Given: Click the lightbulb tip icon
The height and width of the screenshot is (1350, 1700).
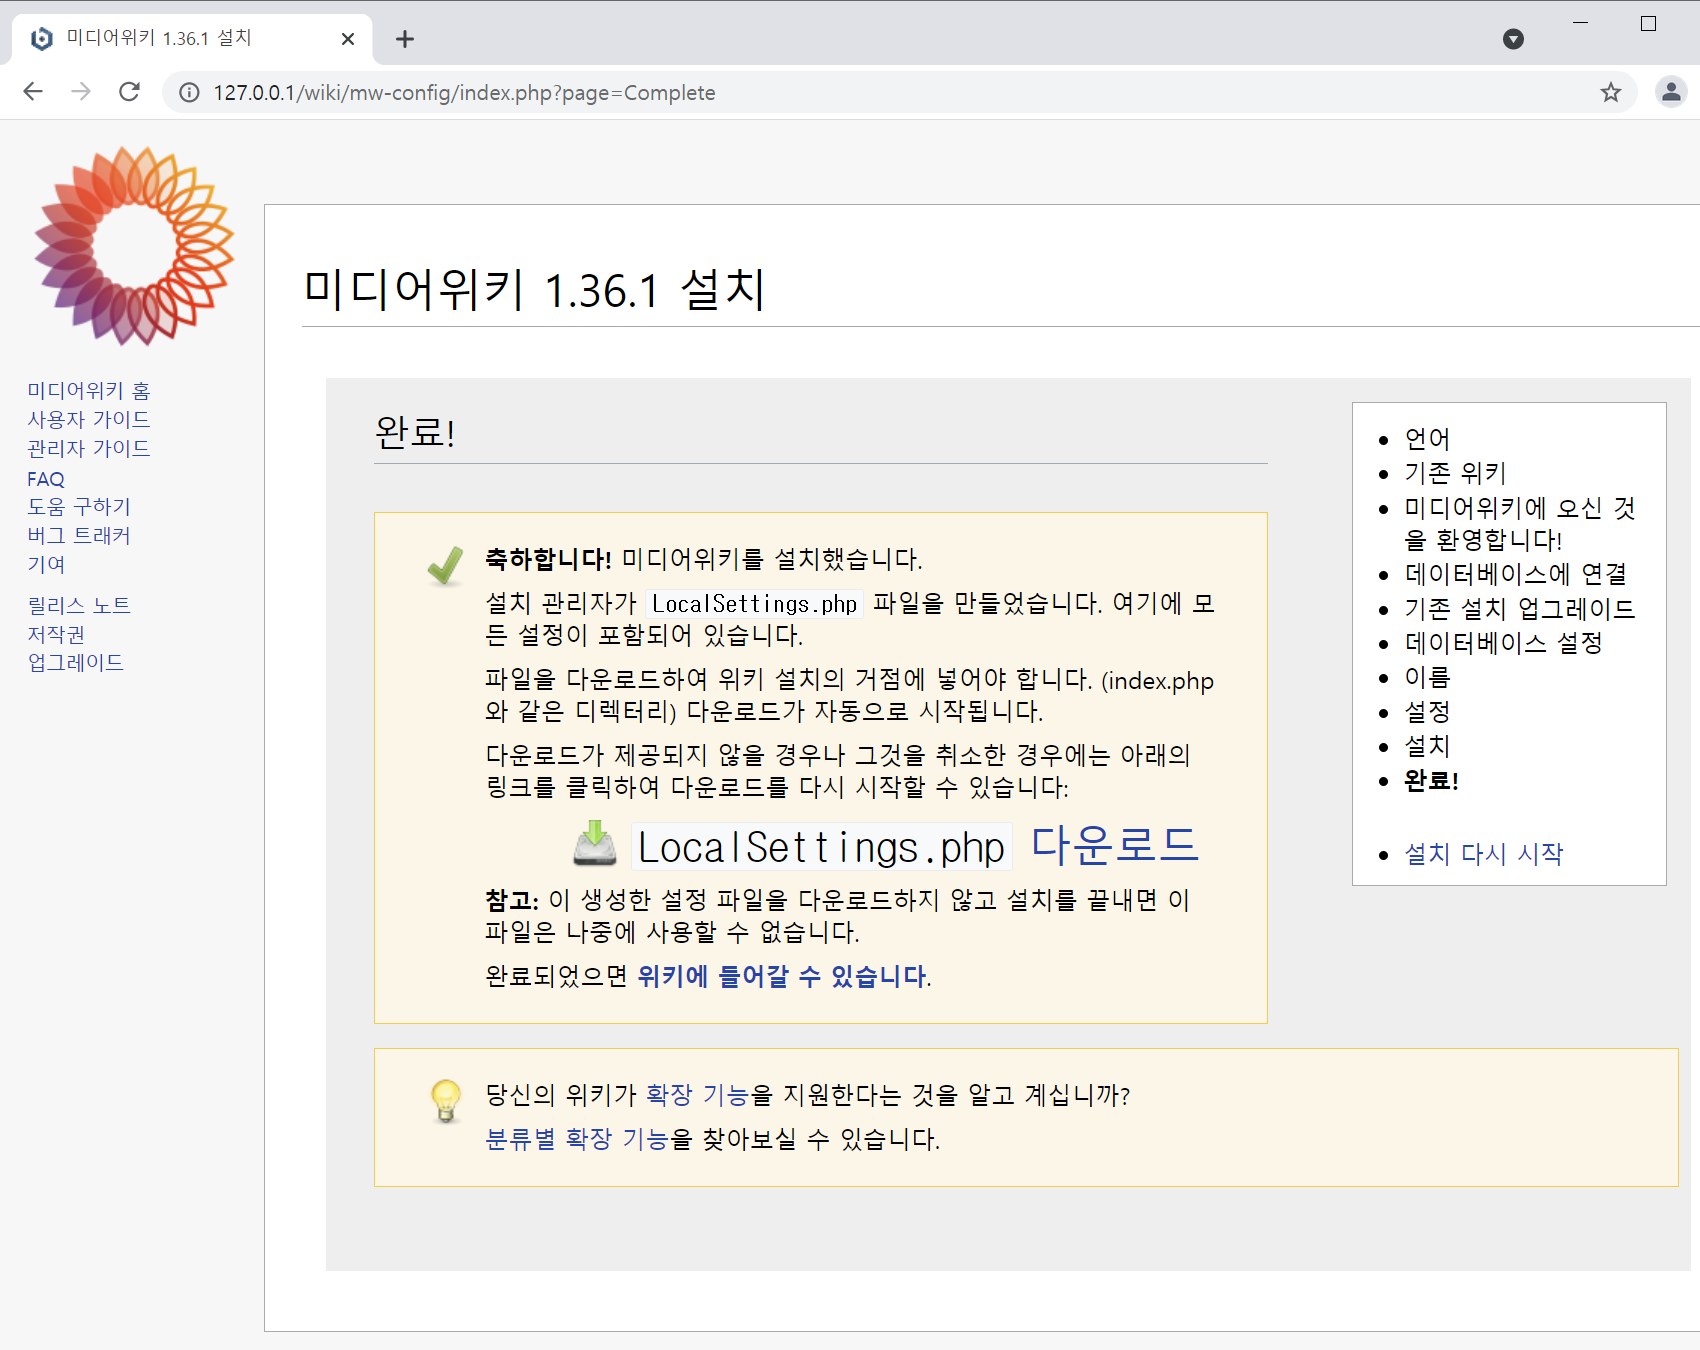Looking at the screenshot, I should [x=446, y=1101].
